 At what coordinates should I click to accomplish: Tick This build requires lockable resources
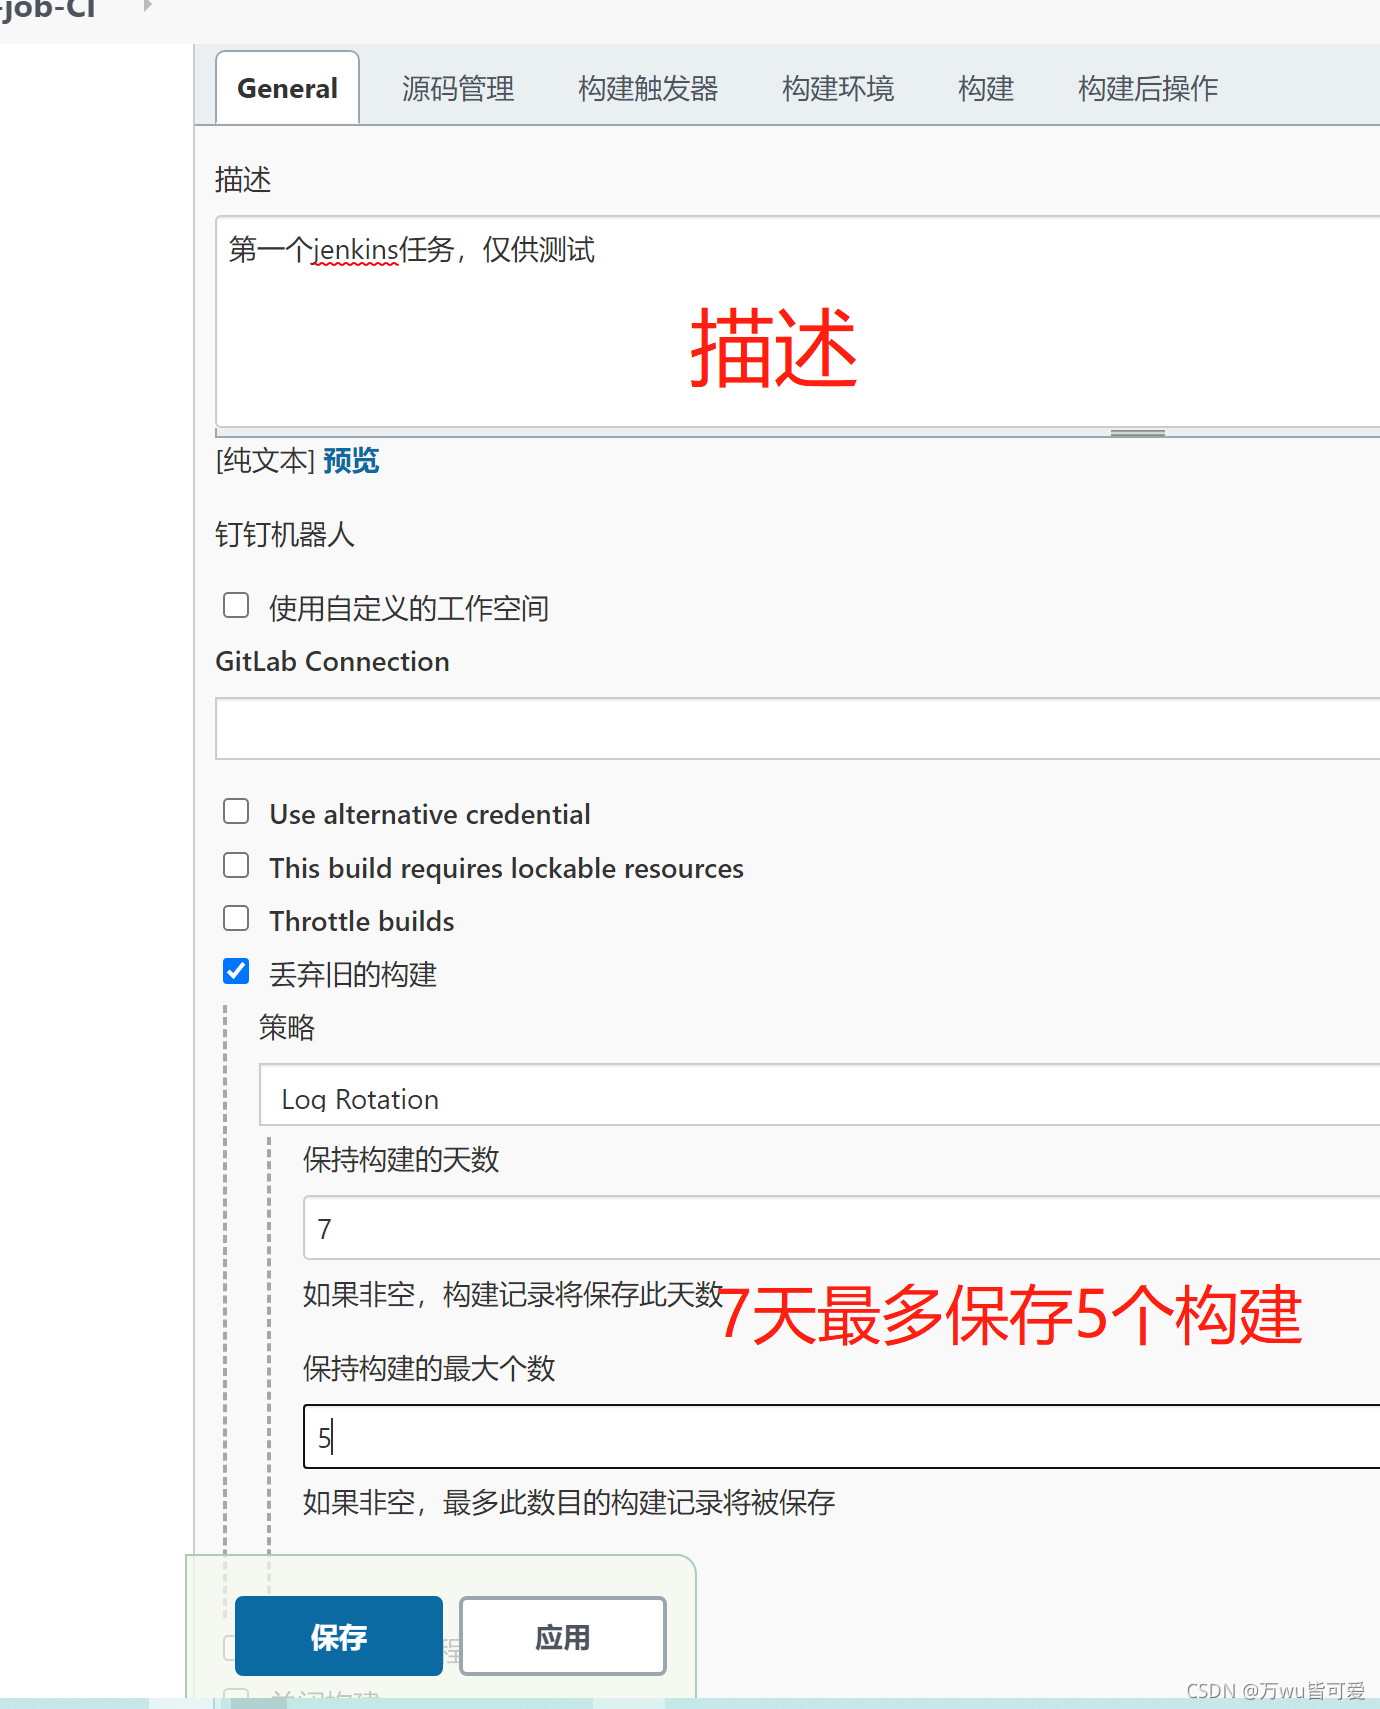click(236, 865)
